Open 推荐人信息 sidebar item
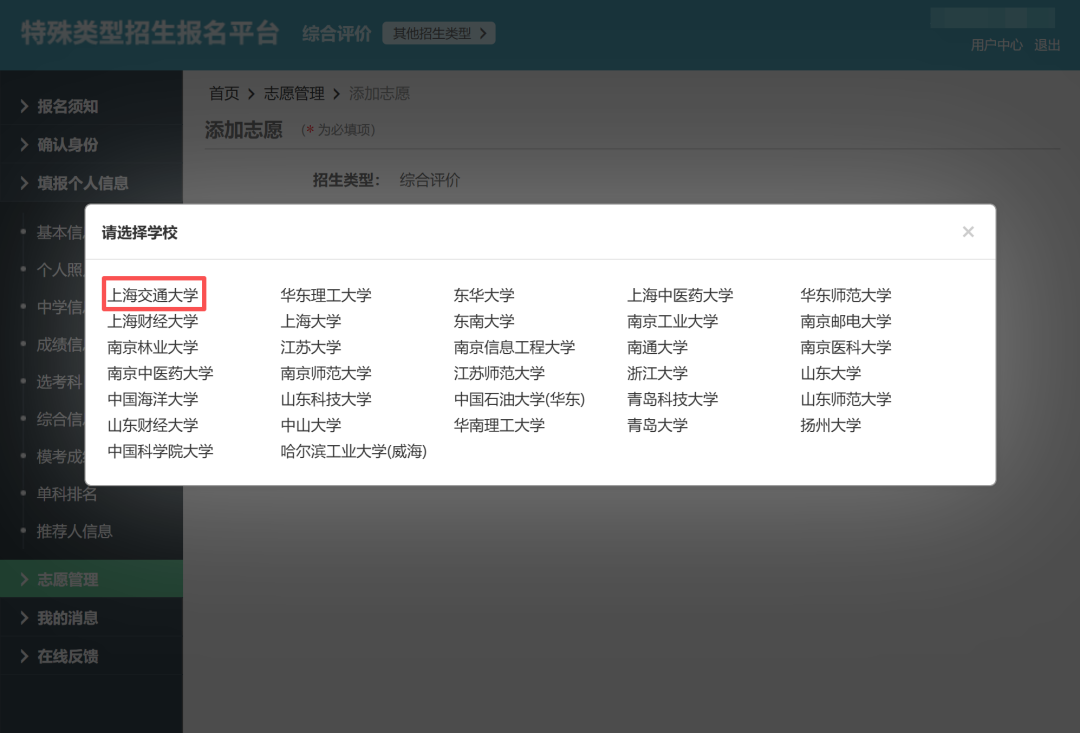1080x733 pixels. click(74, 531)
